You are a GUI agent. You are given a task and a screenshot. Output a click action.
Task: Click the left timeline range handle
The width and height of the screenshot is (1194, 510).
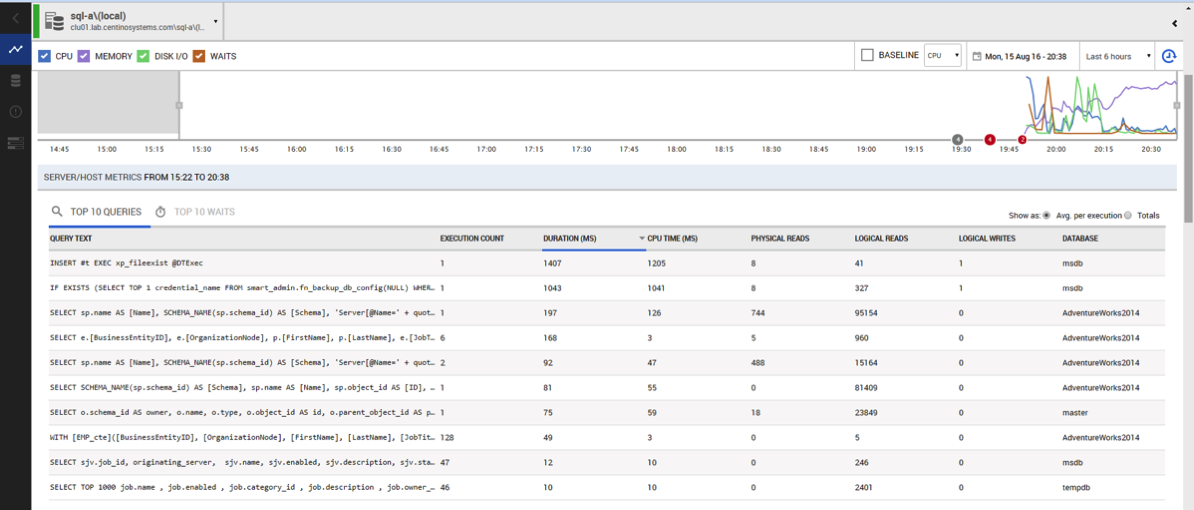179,105
